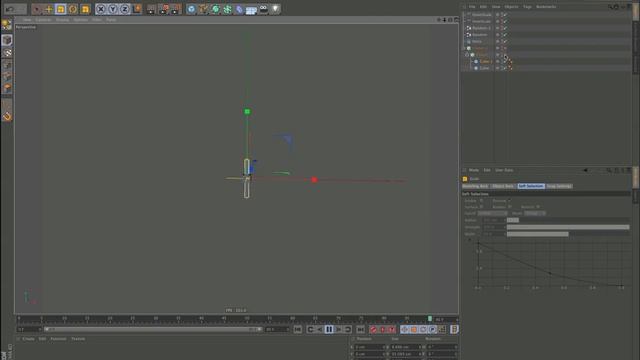Collapse the parent group of Cube.1
This screenshot has width=640, height=360.
coord(467,55)
